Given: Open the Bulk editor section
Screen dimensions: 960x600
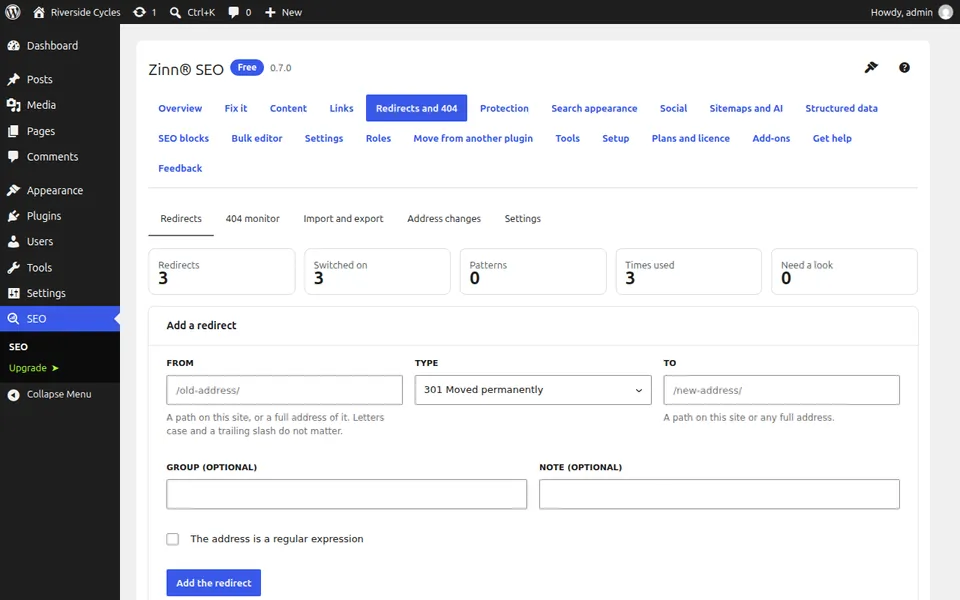Looking at the screenshot, I should (257, 138).
